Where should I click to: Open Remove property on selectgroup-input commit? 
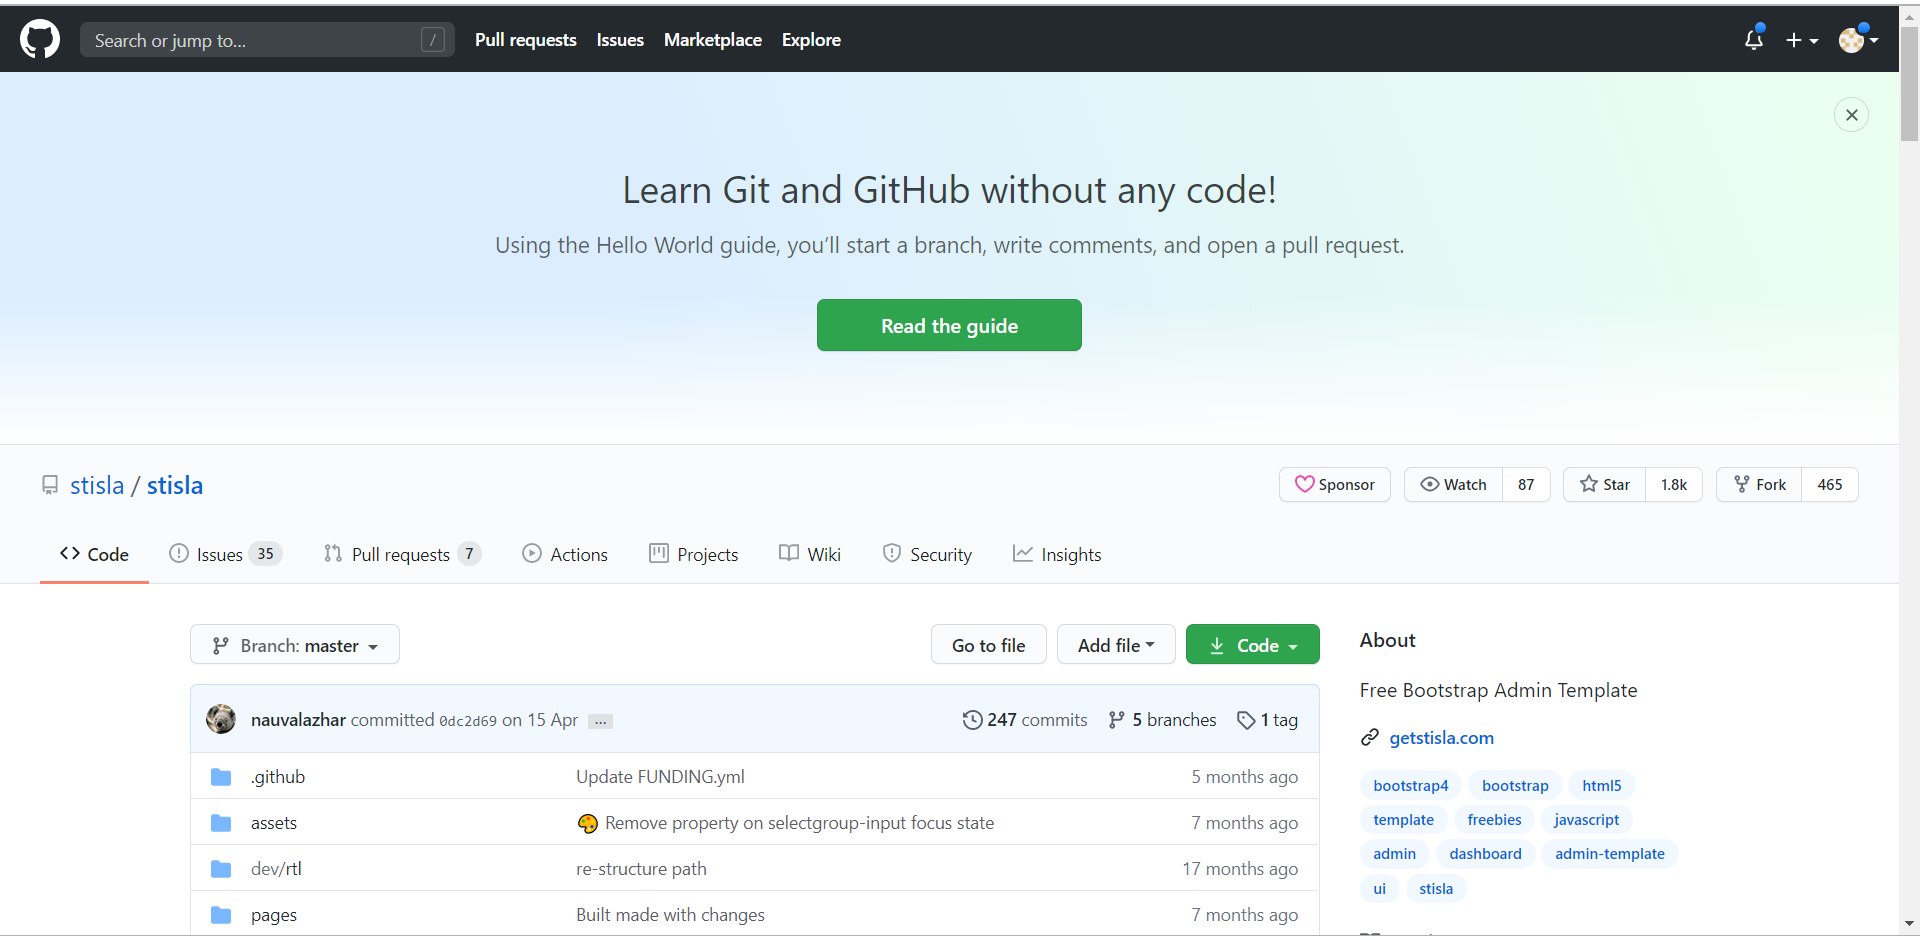(799, 823)
